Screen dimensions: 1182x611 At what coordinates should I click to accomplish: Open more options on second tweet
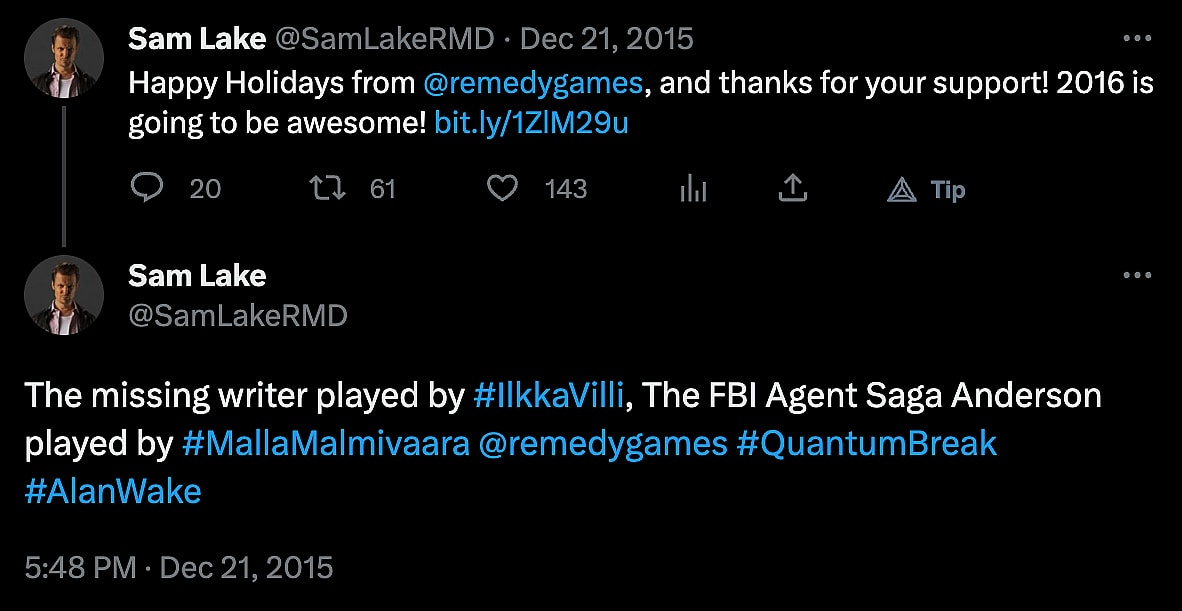pos(1137,275)
